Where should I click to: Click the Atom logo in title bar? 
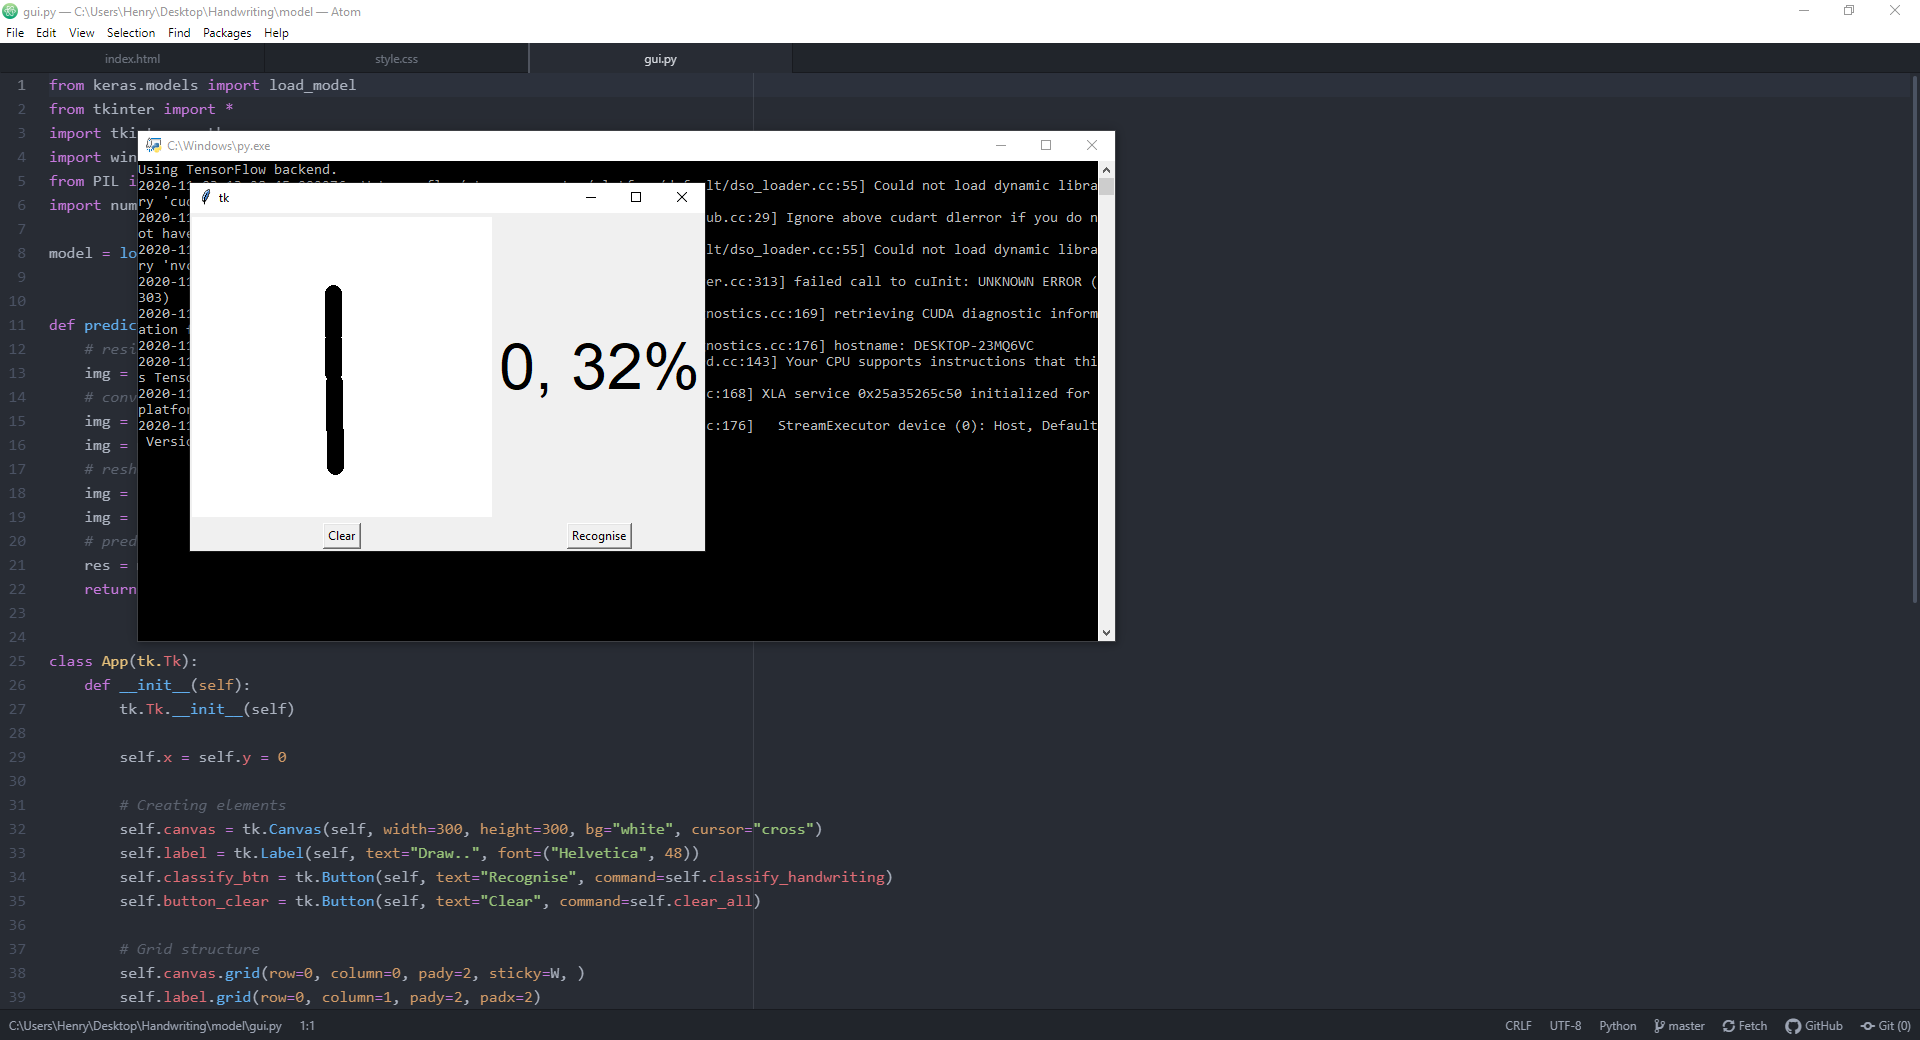(10, 11)
